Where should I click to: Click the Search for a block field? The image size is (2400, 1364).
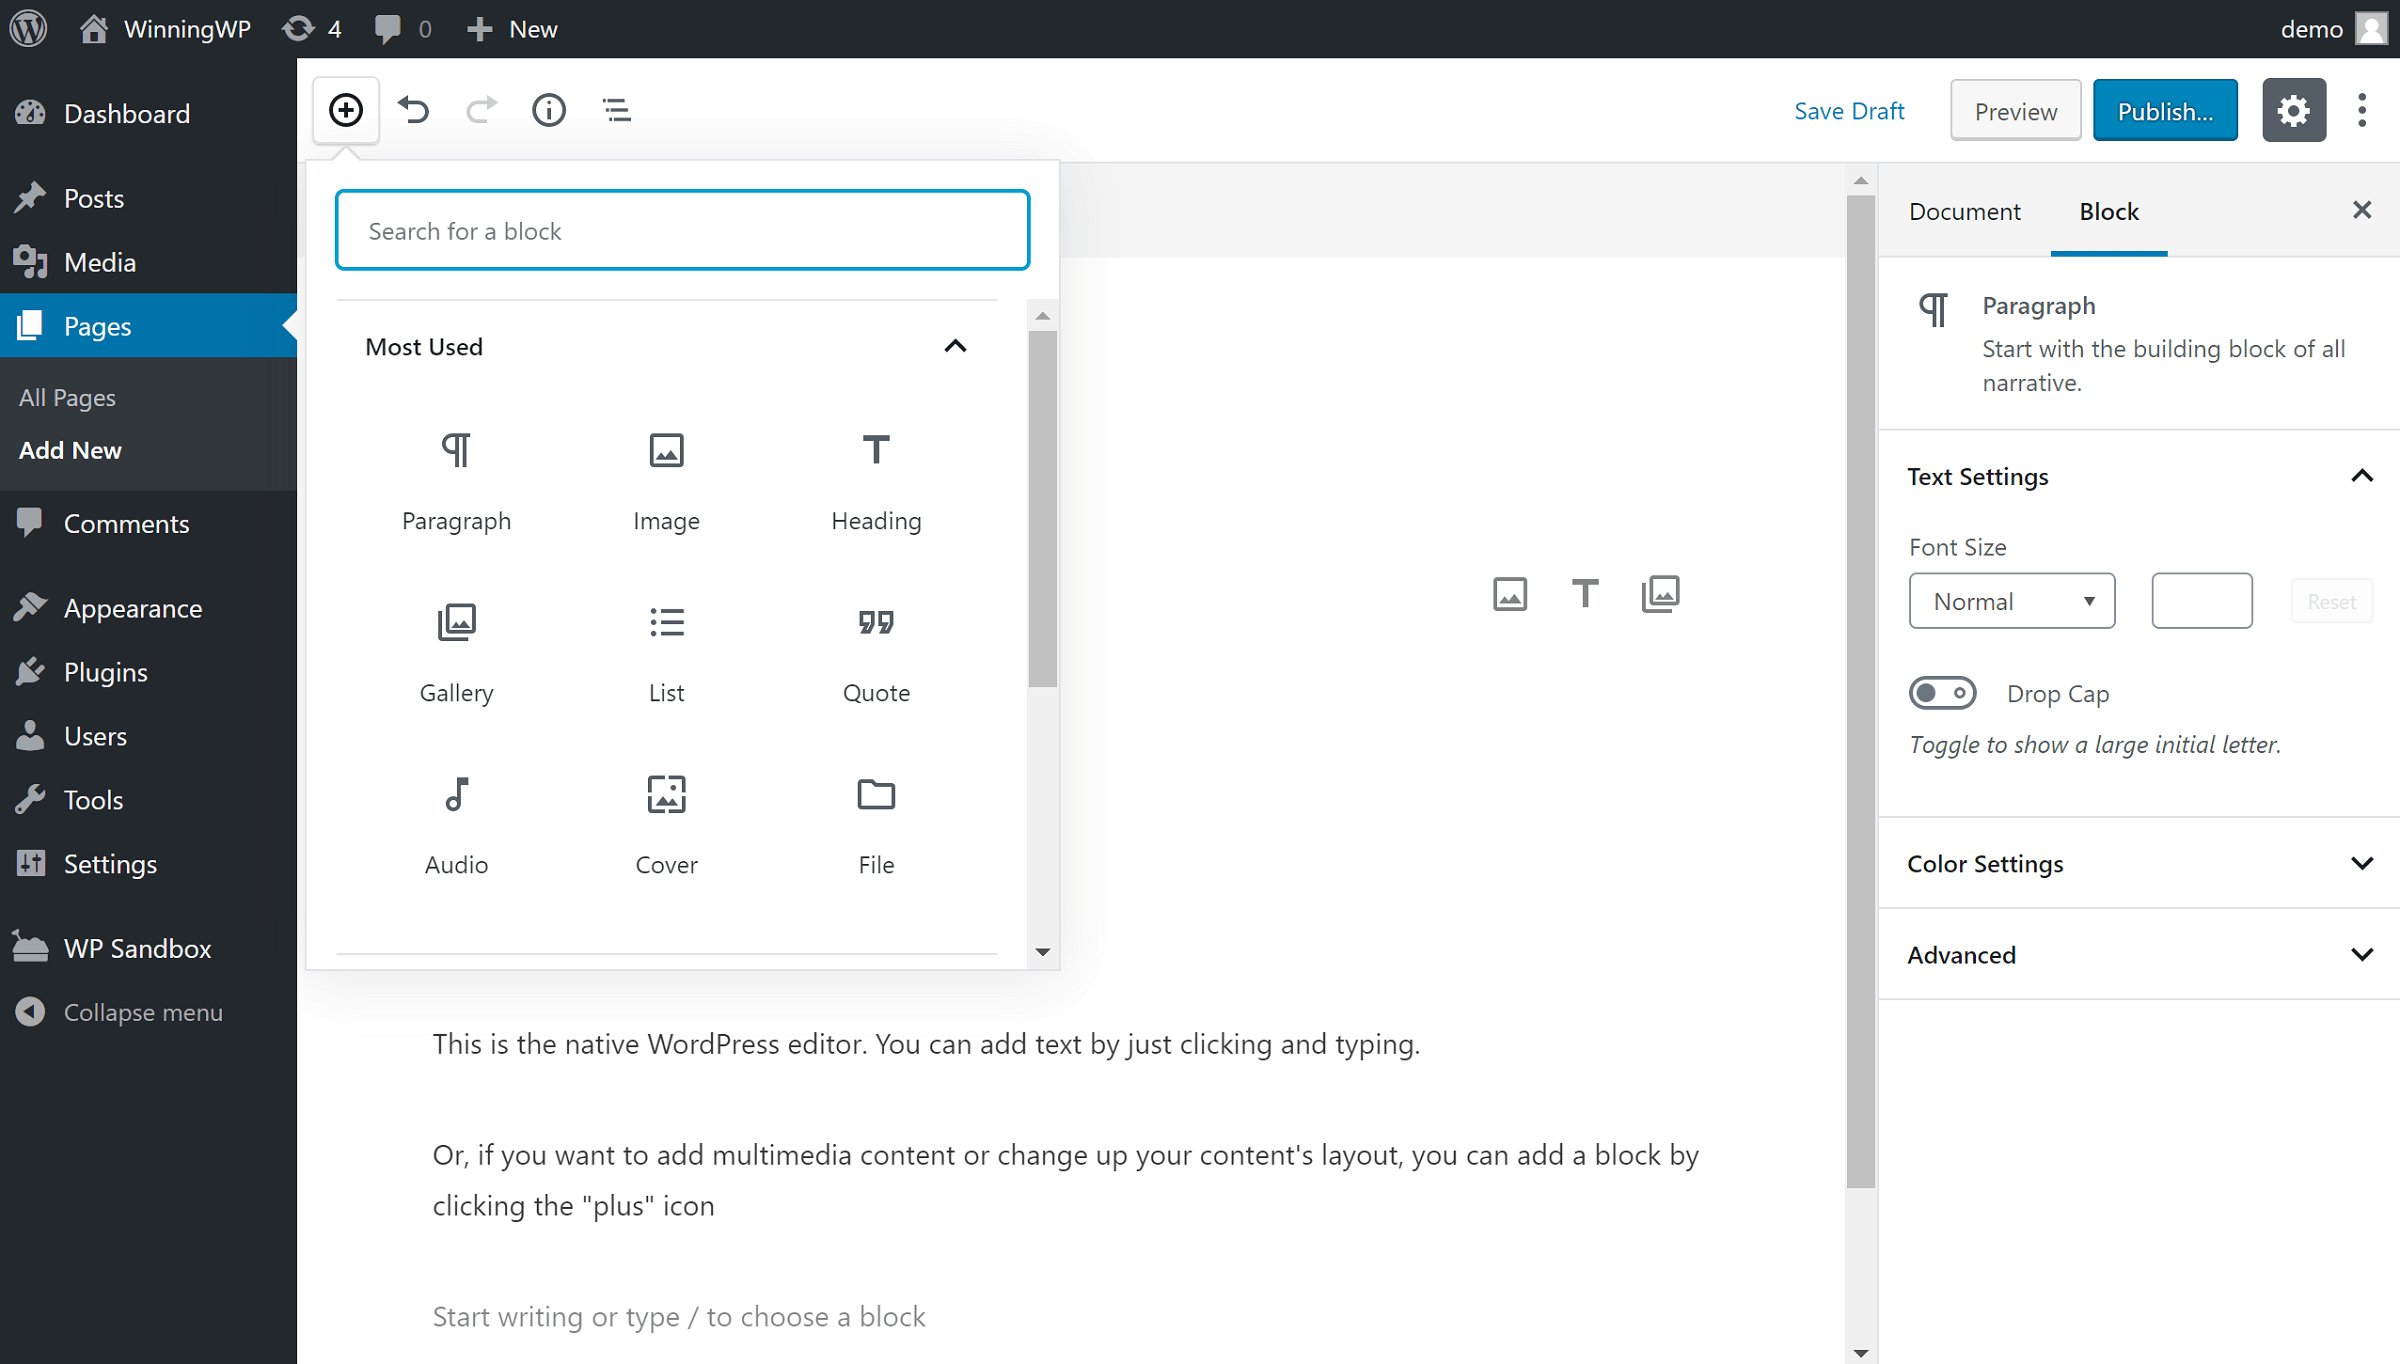coord(681,229)
